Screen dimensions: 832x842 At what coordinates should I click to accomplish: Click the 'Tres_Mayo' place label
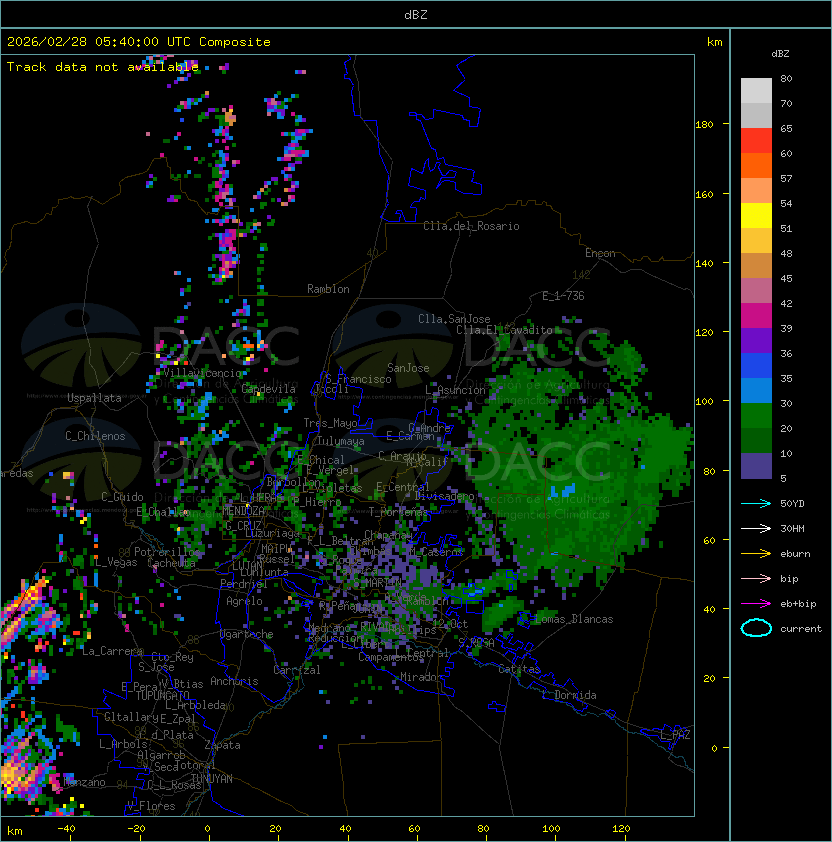pyautogui.click(x=330, y=423)
